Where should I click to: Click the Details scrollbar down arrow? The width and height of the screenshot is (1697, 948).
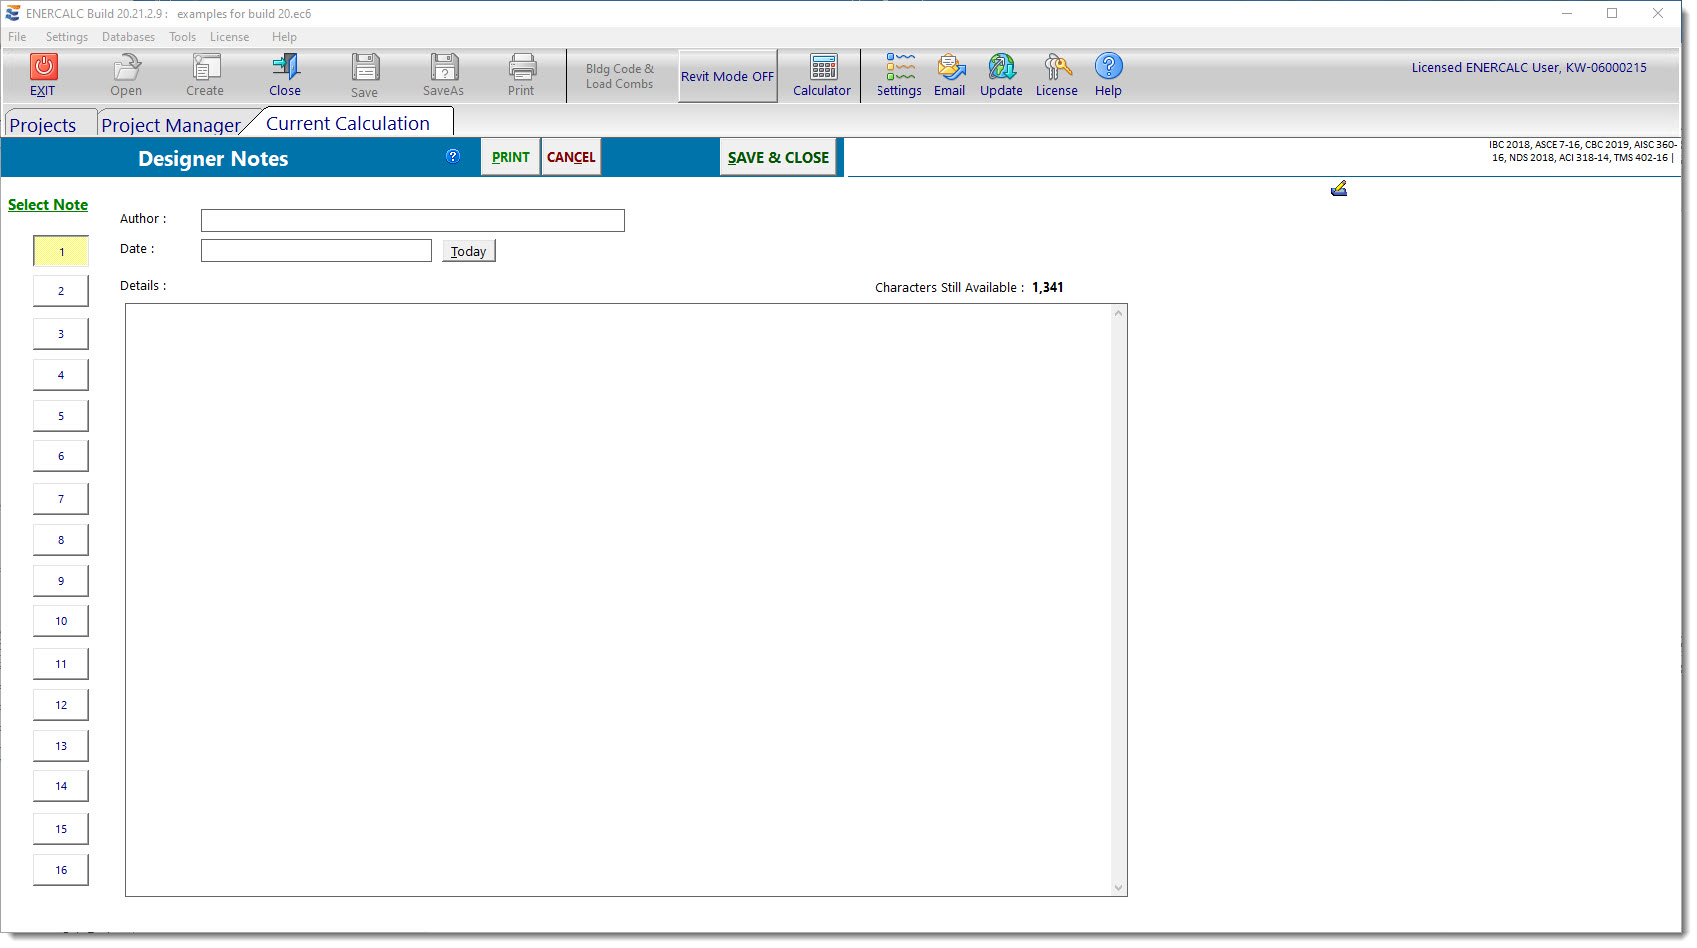(x=1118, y=887)
